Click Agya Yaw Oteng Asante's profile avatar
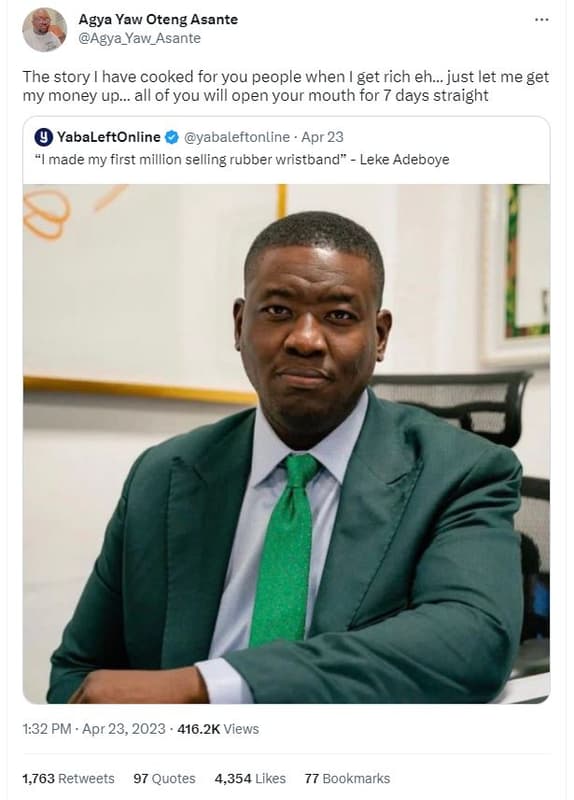The image size is (574, 800). click(x=44, y=30)
